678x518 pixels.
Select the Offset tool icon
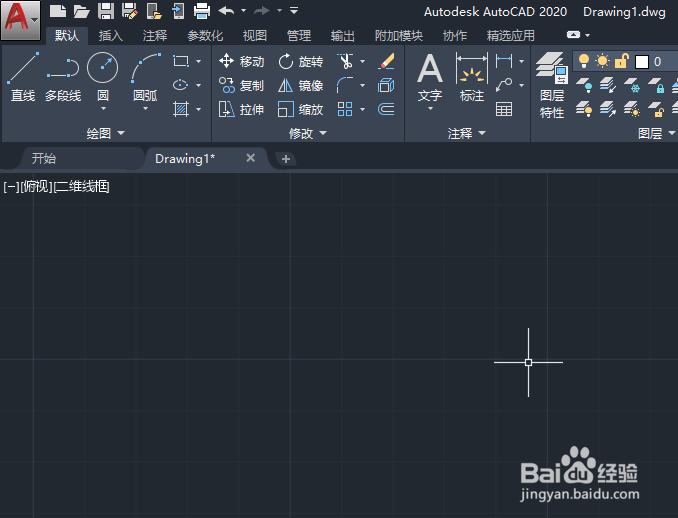pos(386,109)
